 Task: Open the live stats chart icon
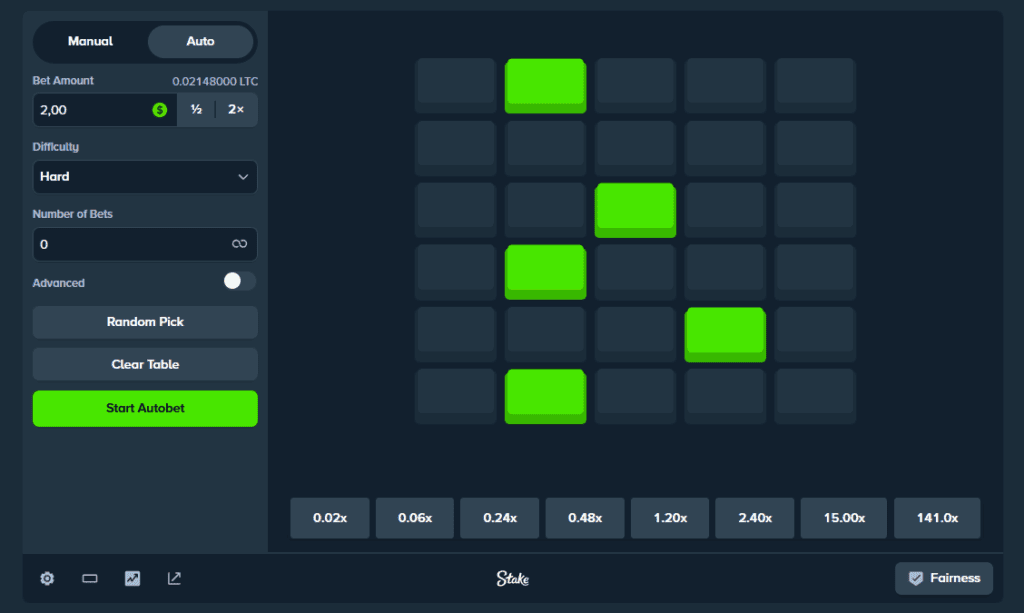click(x=132, y=578)
